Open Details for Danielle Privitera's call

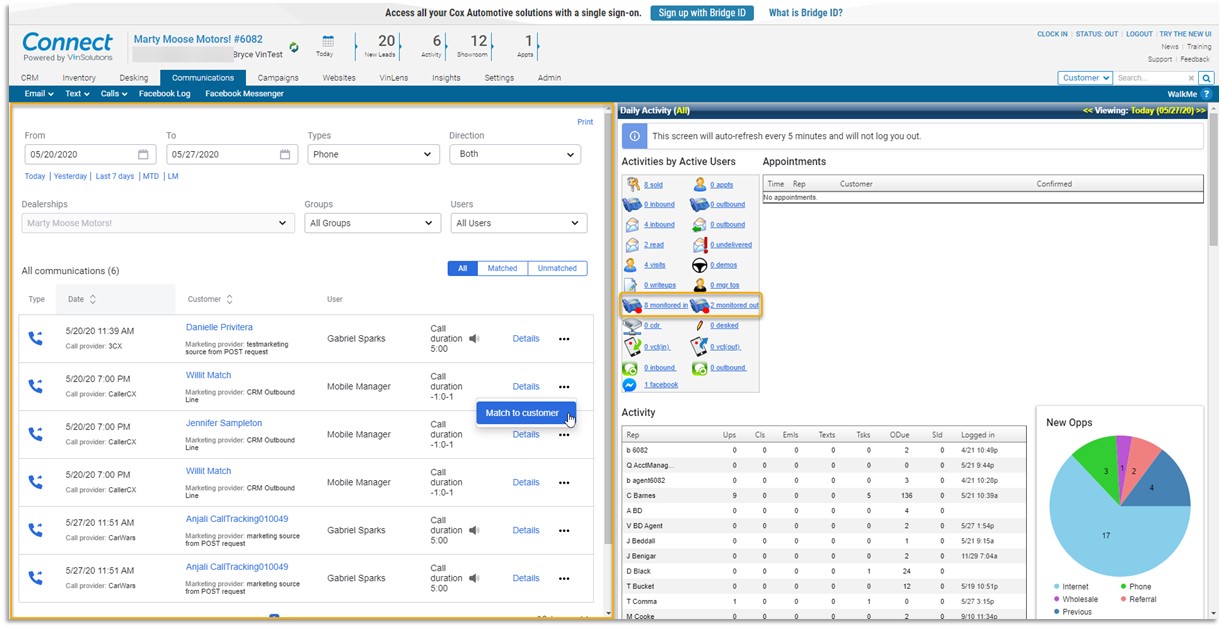coord(526,339)
